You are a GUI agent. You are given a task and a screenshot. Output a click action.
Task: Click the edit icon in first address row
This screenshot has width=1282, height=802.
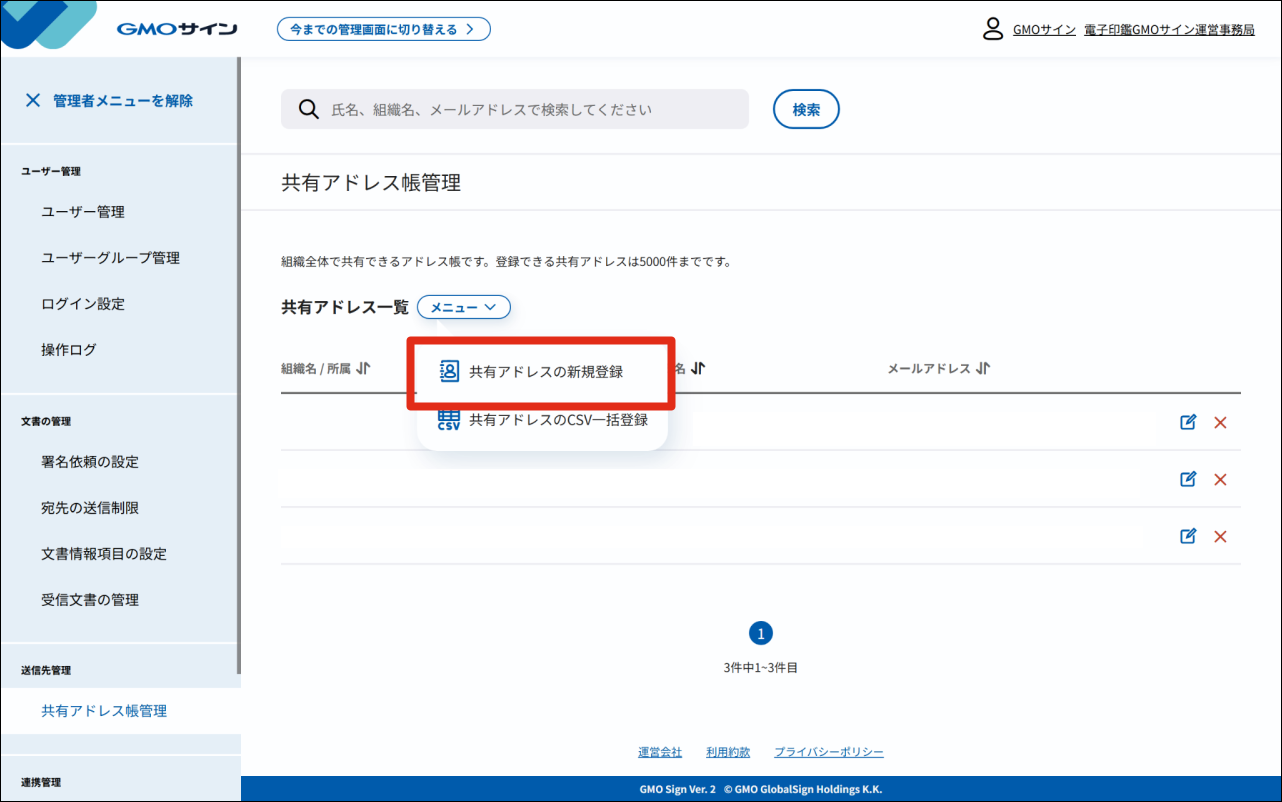[1188, 422]
